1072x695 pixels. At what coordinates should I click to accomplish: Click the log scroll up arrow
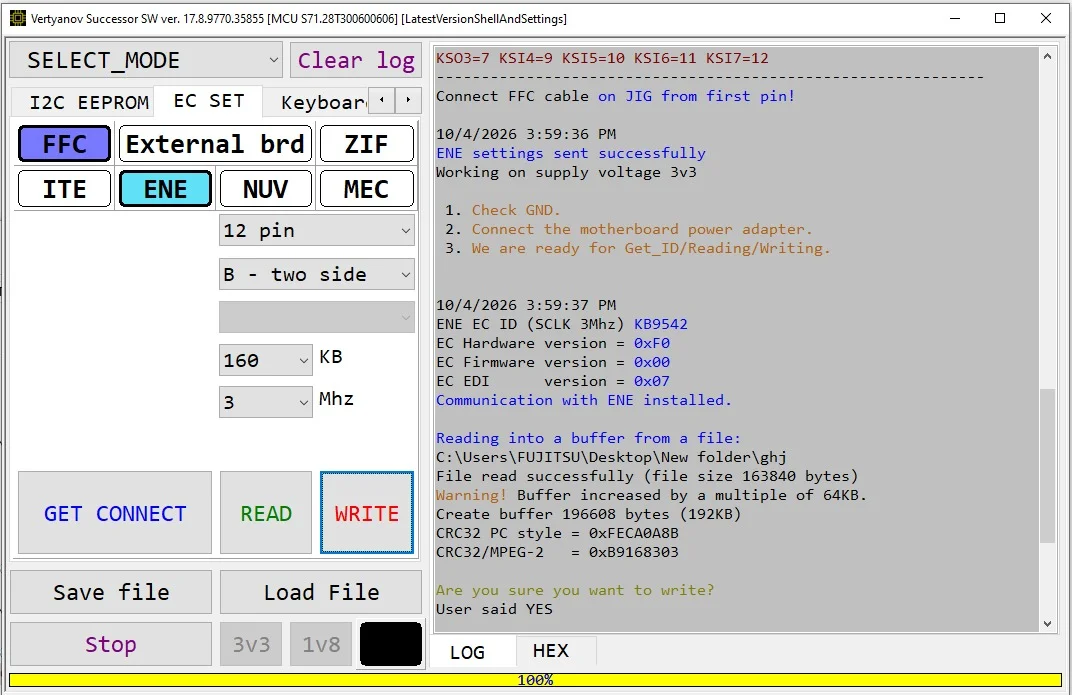1047,57
